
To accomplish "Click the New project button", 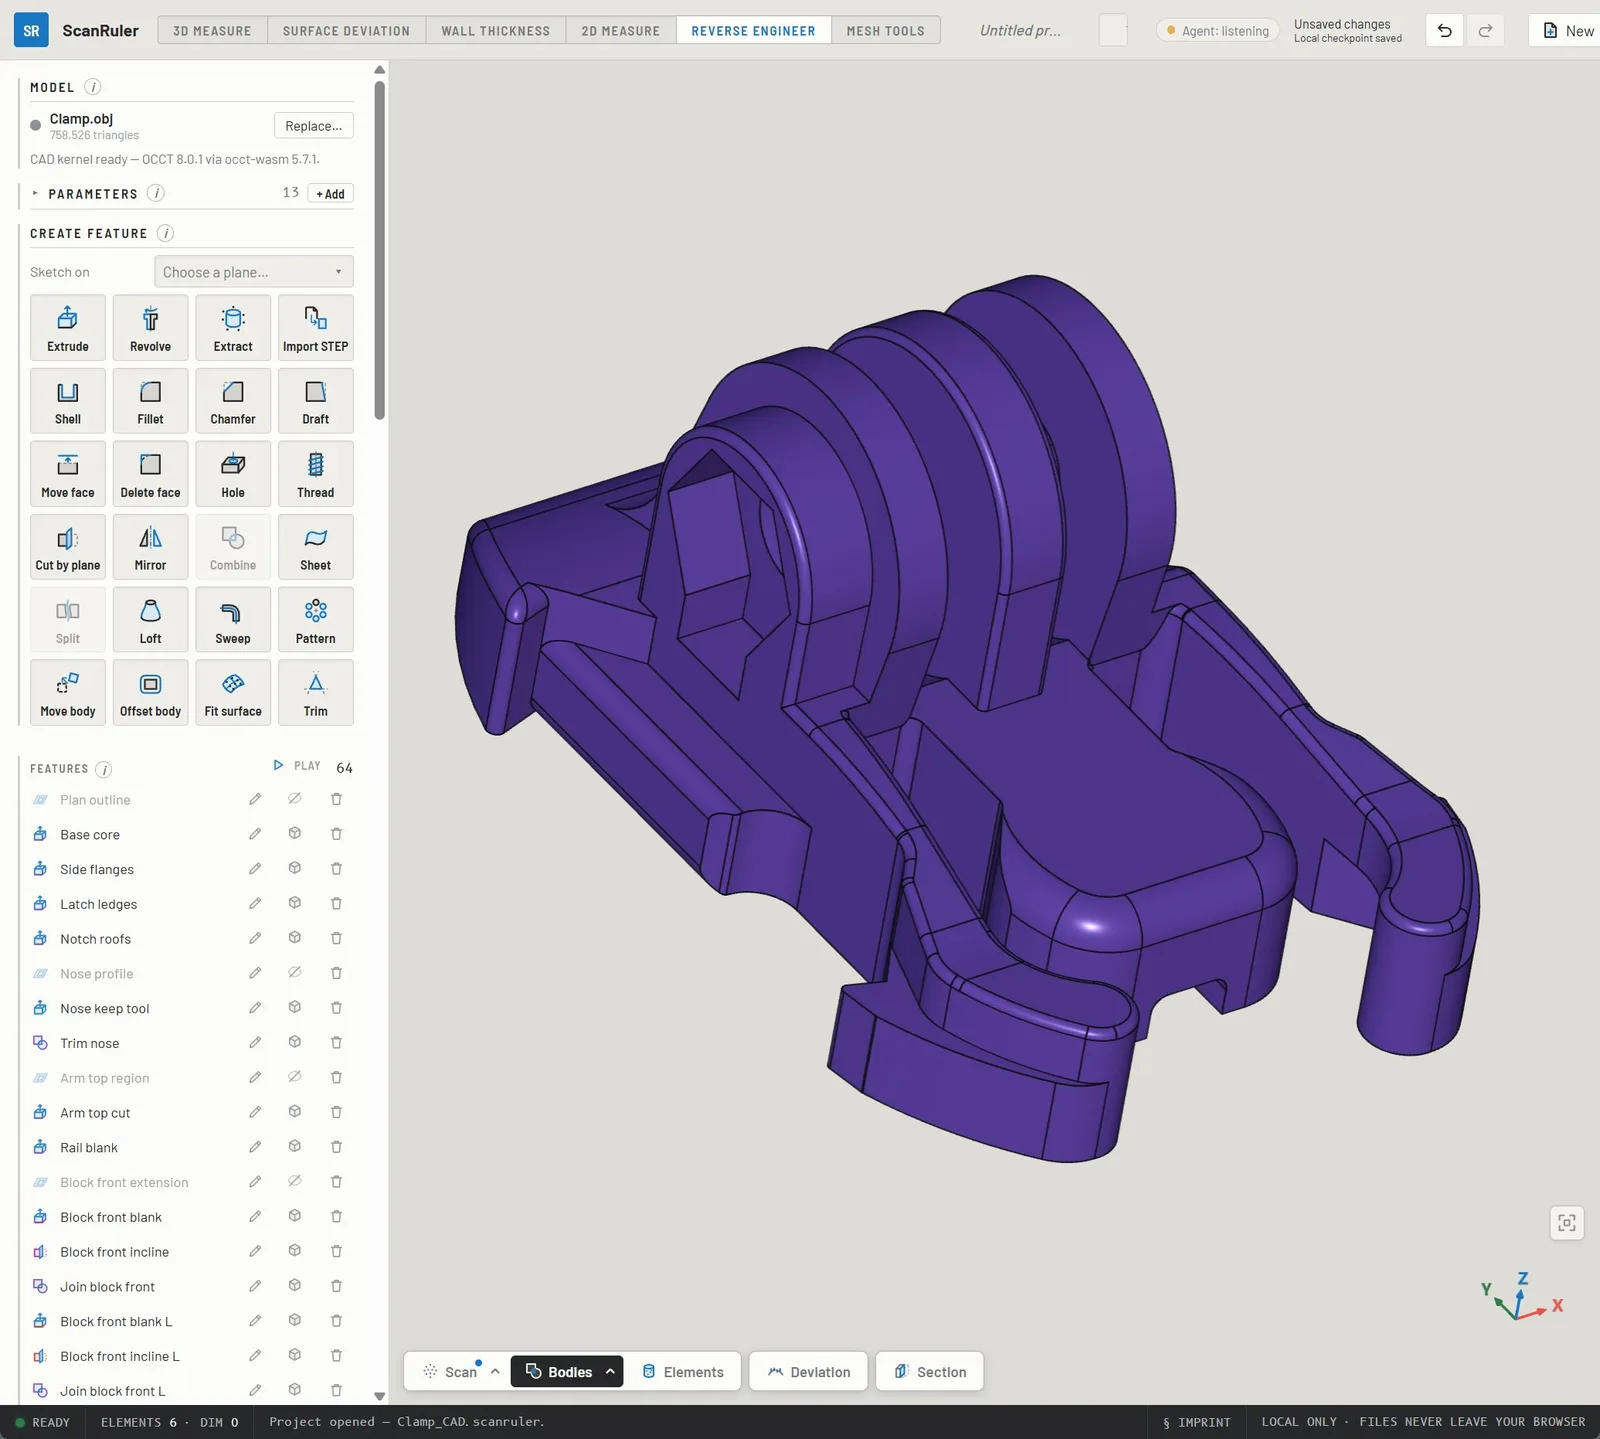I will click(x=1567, y=31).
